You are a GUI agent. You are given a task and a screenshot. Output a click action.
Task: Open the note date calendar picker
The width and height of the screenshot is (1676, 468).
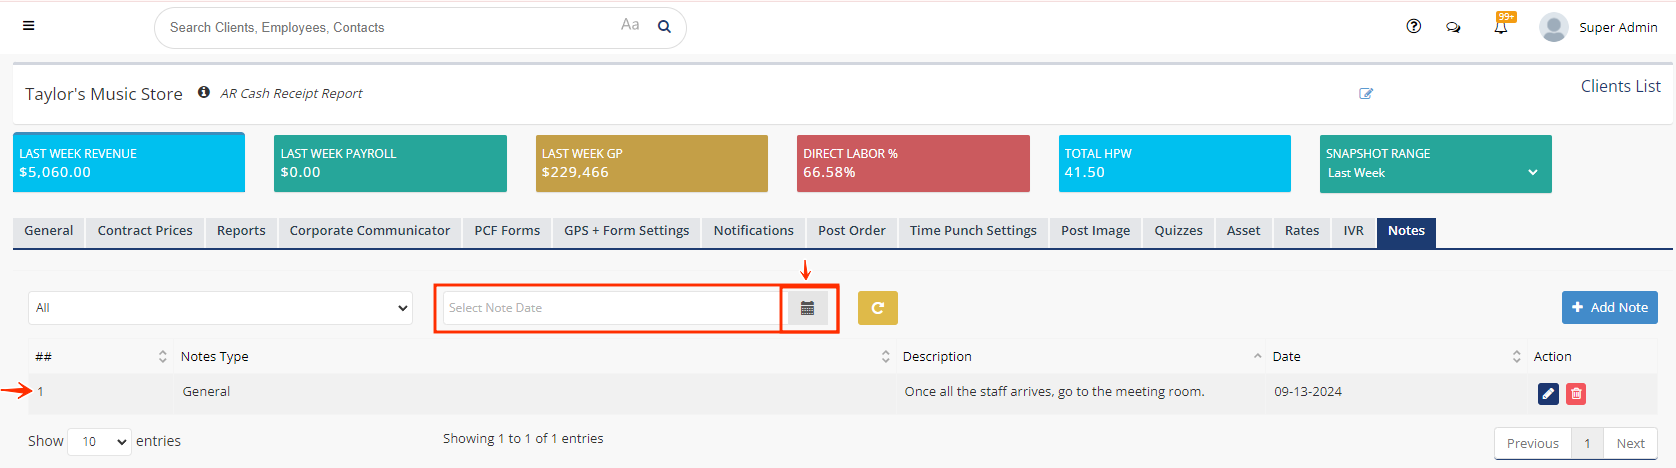(x=807, y=308)
